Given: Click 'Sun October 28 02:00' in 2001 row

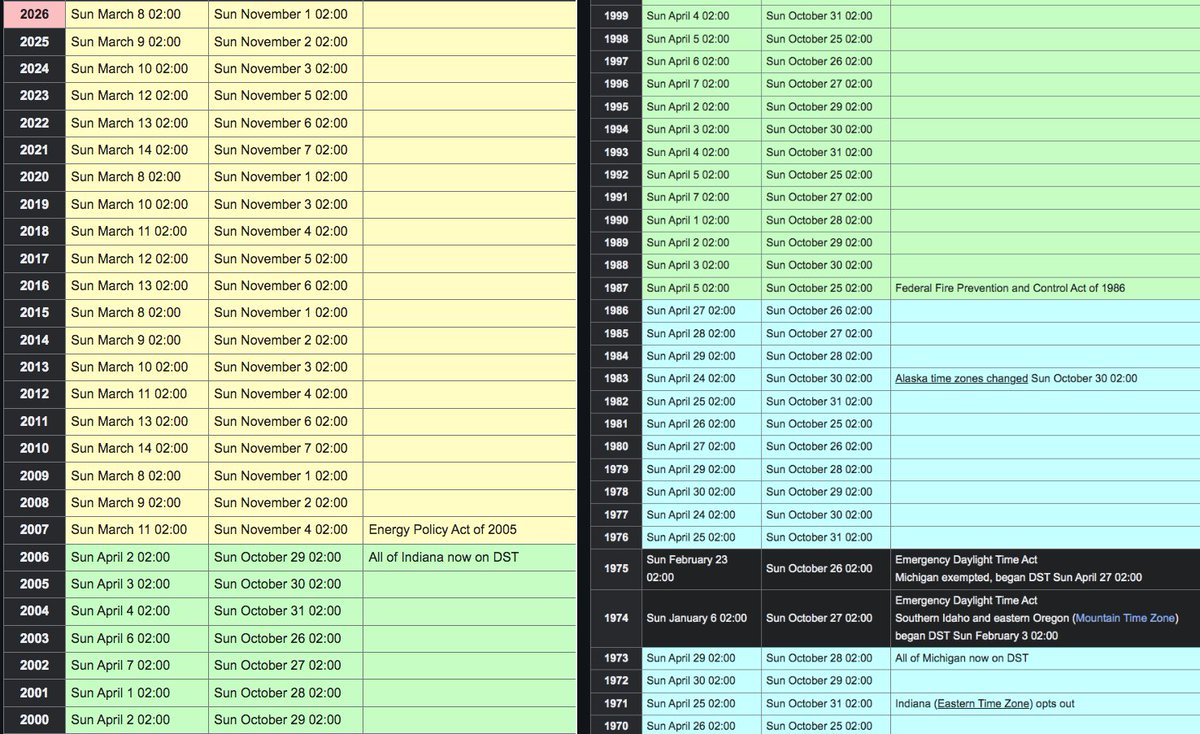Looking at the screenshot, I should [277, 693].
